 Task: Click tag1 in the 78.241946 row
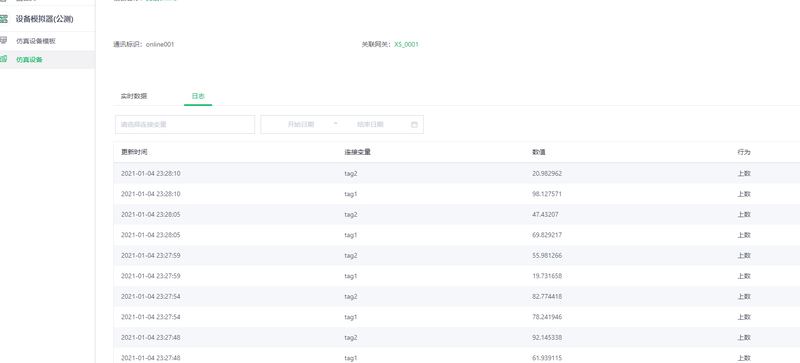tap(351, 317)
